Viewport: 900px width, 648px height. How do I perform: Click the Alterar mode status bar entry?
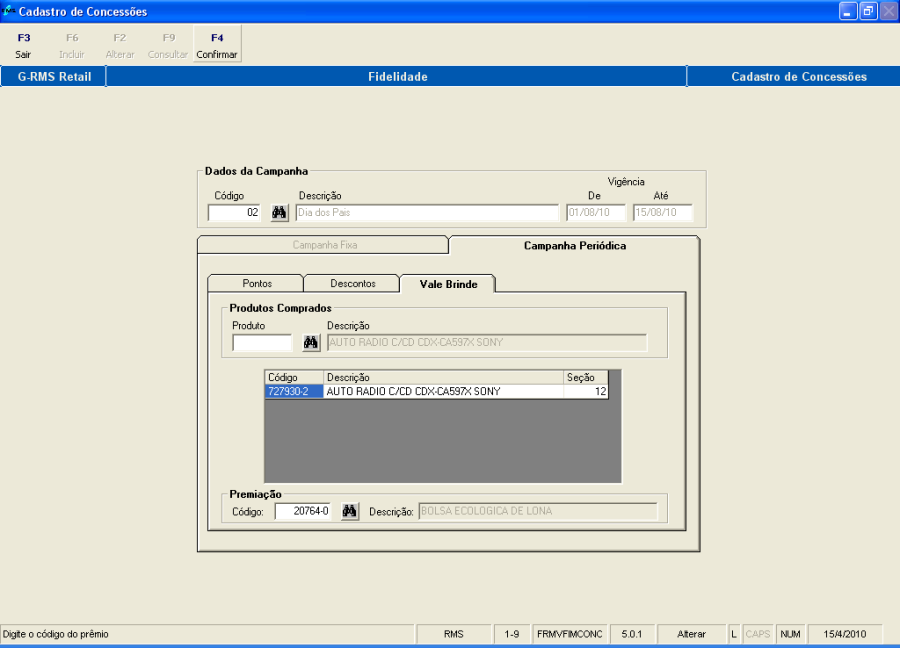(x=691, y=634)
